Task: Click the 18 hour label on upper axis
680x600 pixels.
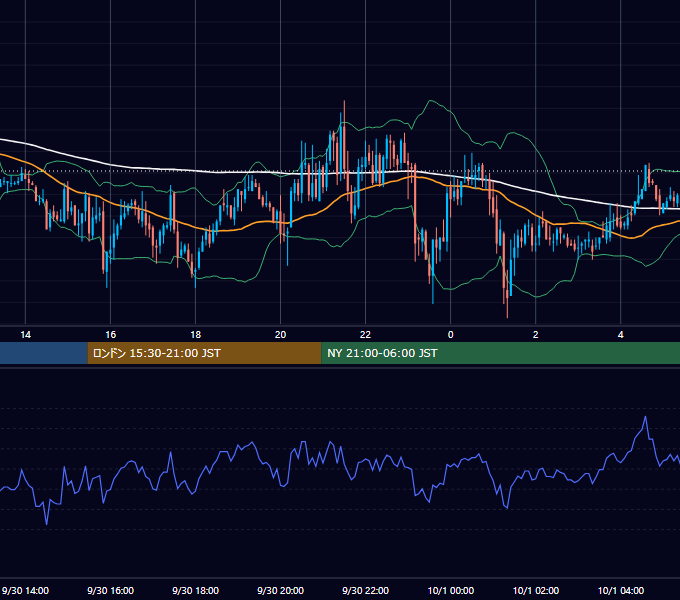Action: 196,335
